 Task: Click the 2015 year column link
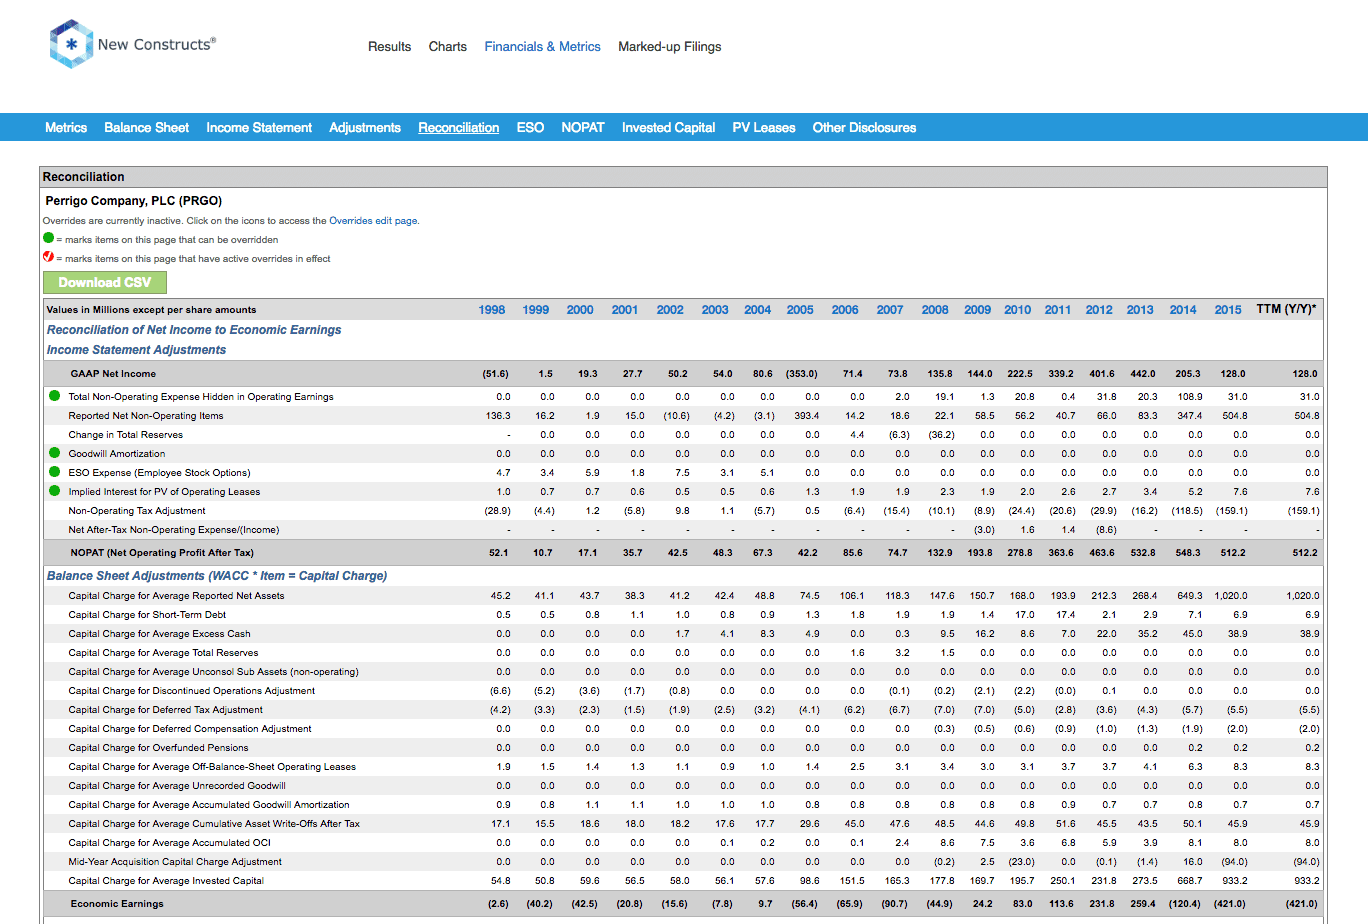1228,310
